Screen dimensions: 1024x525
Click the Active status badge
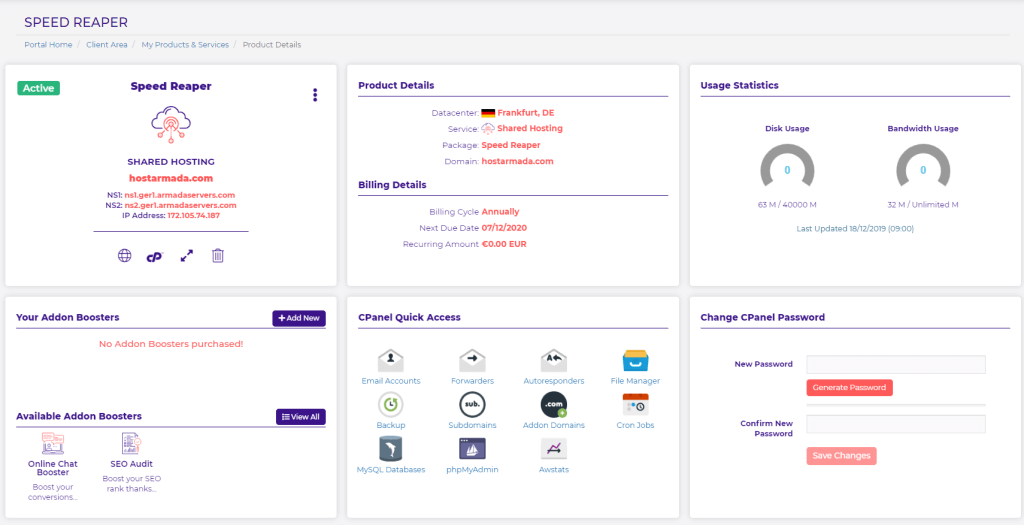(x=39, y=88)
